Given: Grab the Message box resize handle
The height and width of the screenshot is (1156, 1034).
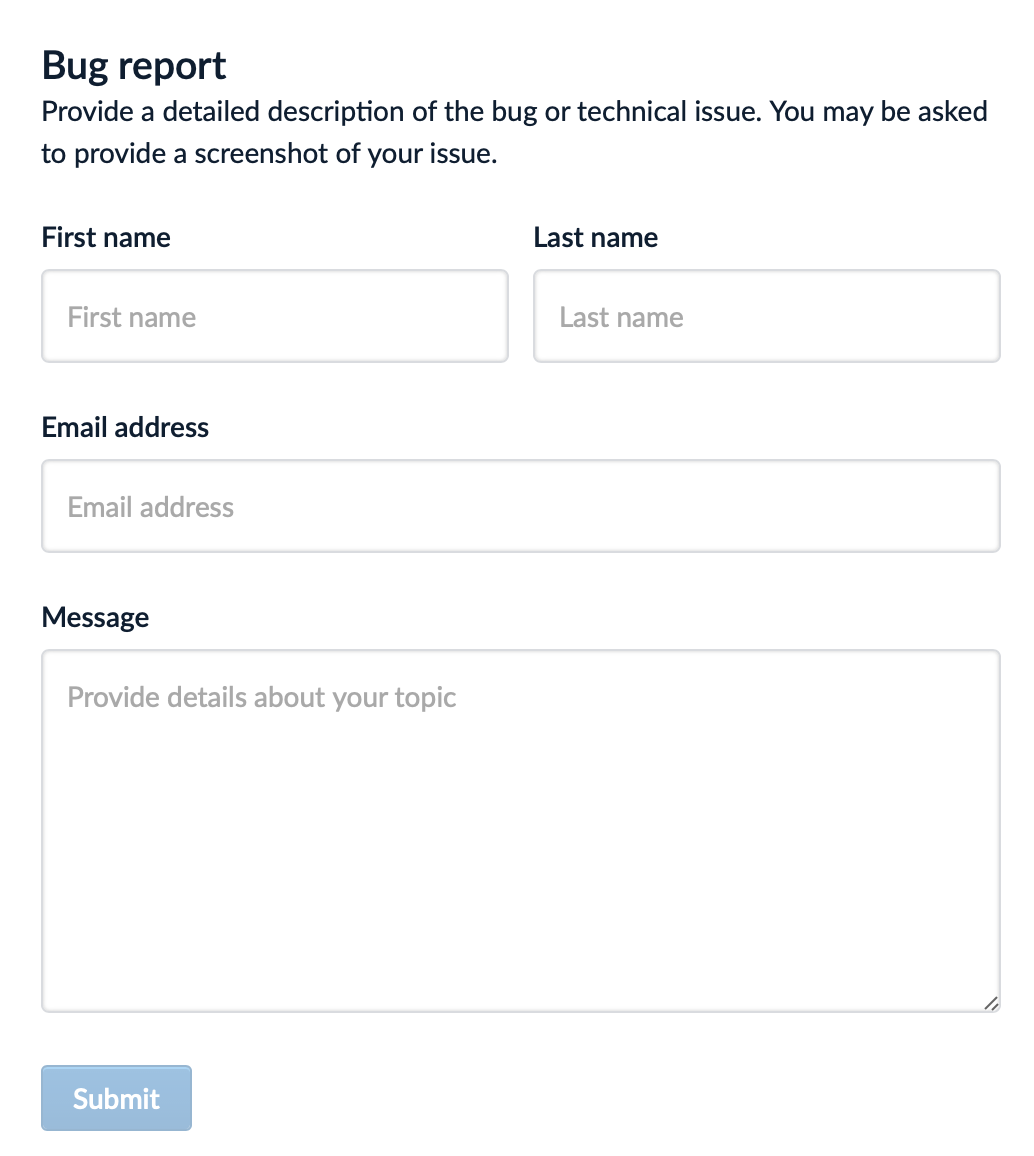Looking at the screenshot, I should [x=990, y=1003].
